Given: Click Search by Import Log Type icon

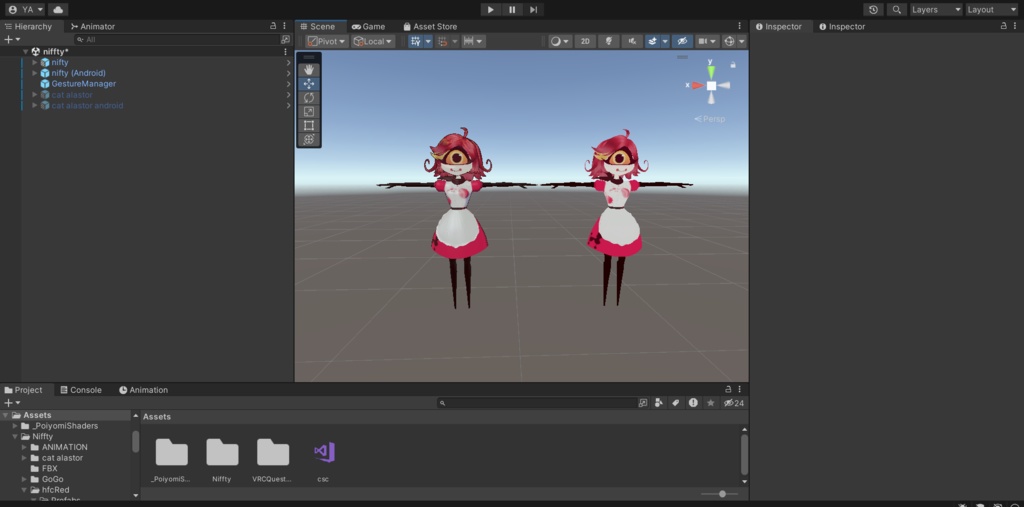Looking at the screenshot, I should (693, 403).
